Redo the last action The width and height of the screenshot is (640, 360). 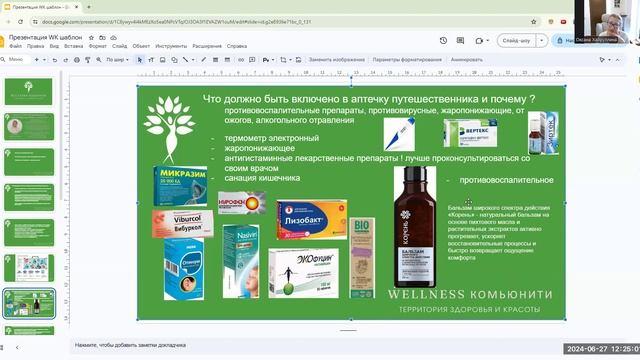tap(65, 60)
